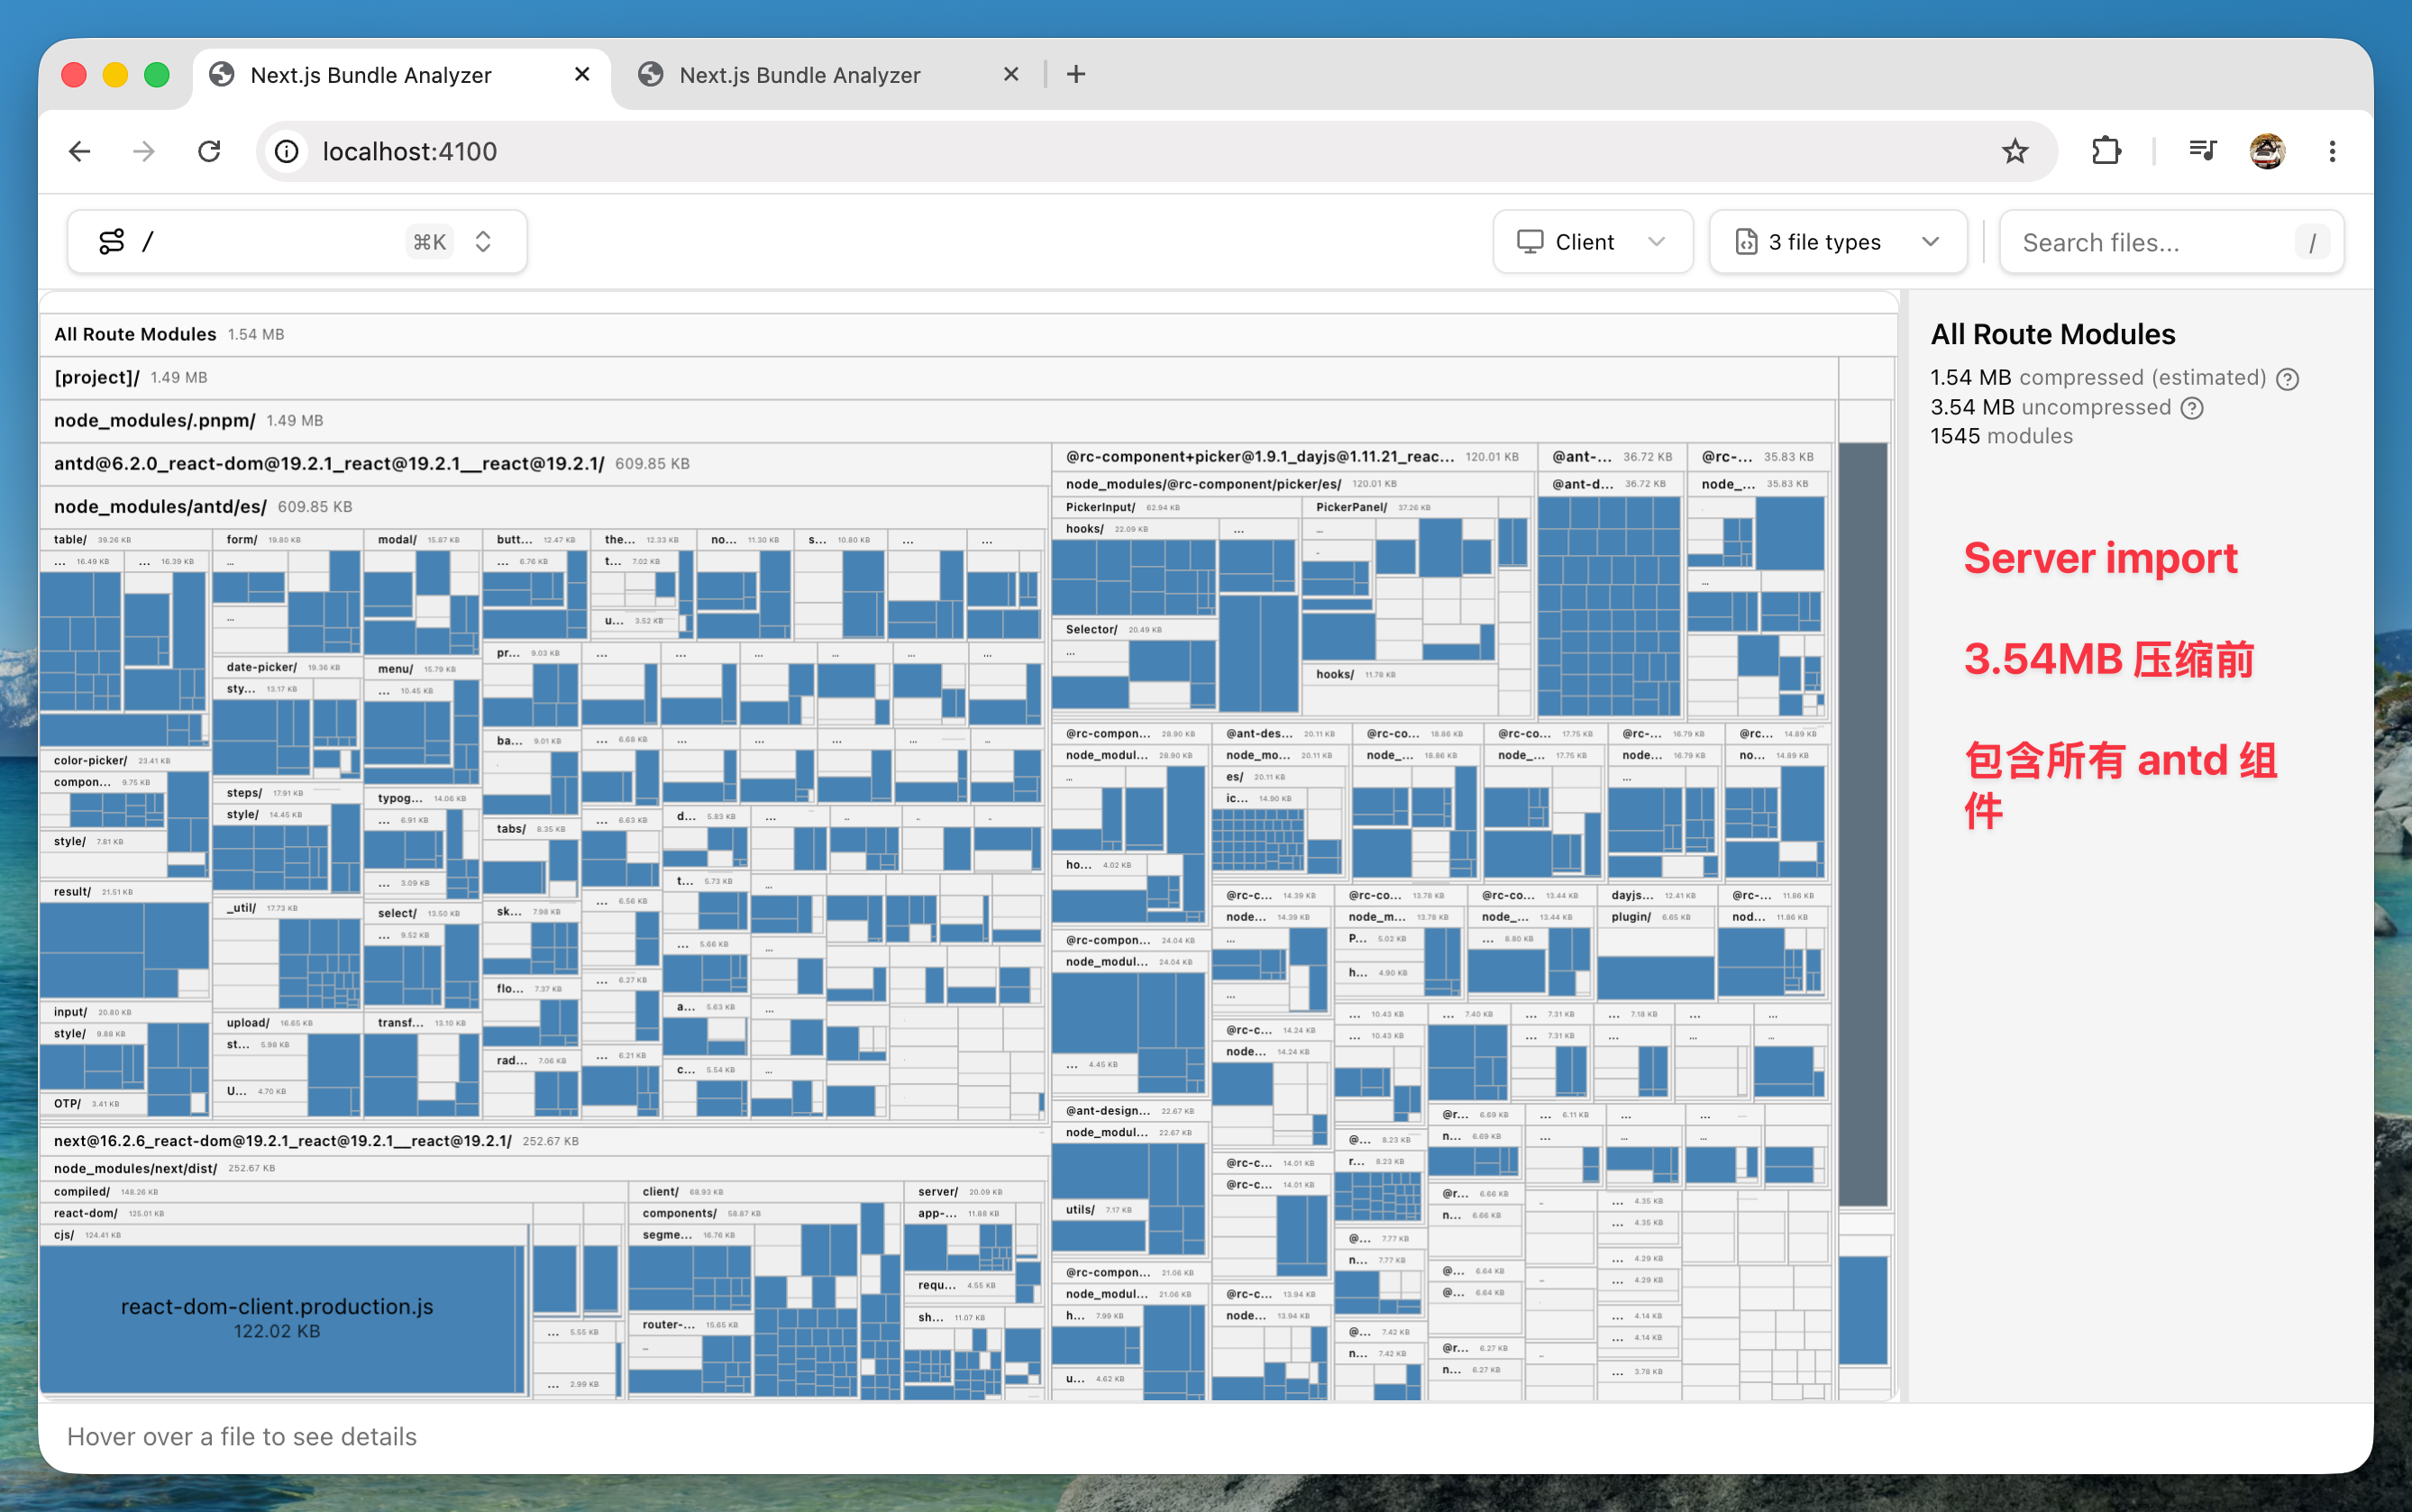Select the menu/ folder in antd
This screenshot has height=1512, width=2412.
[x=421, y=669]
